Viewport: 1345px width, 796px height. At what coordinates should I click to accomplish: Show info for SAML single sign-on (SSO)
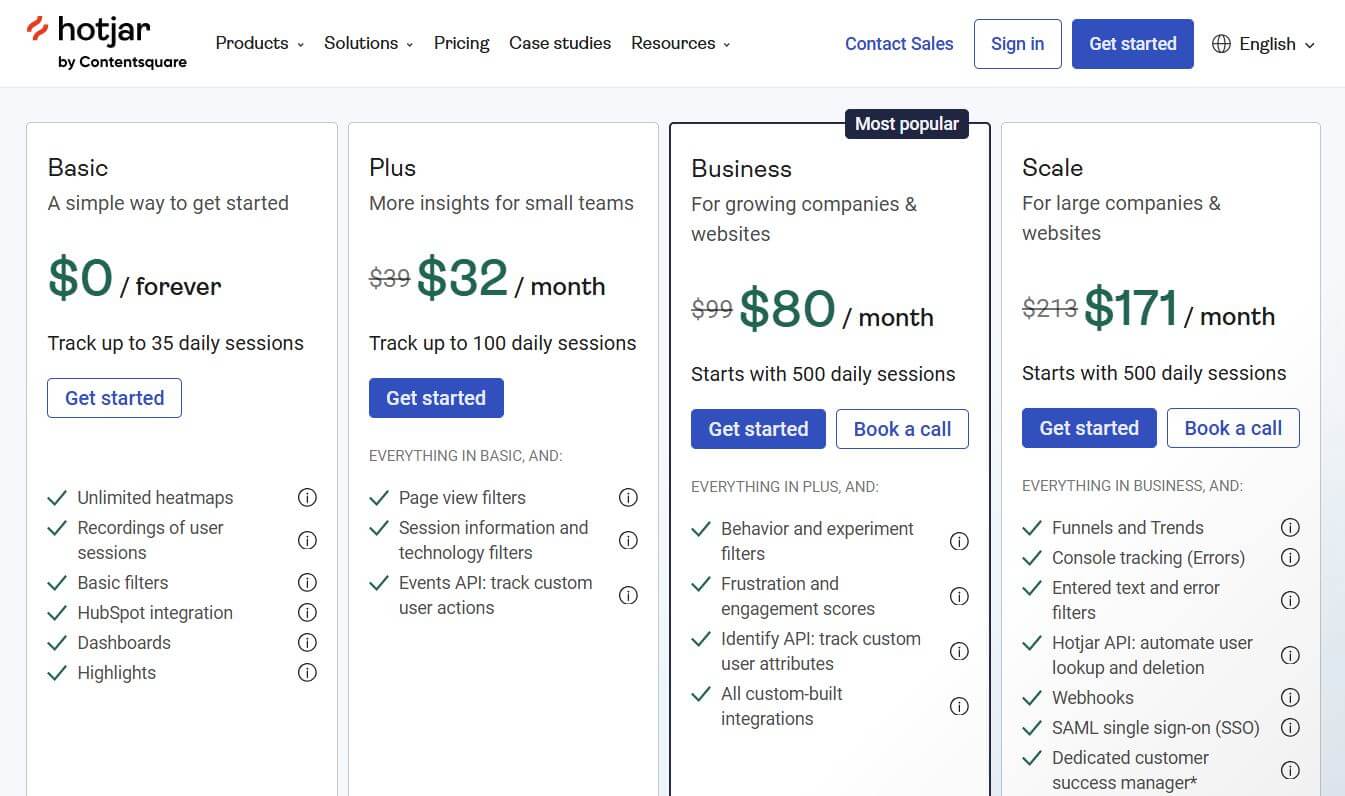1291,727
